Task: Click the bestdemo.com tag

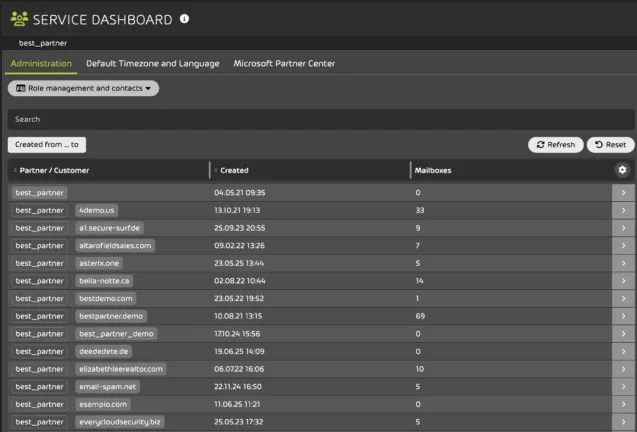Action: [x=106, y=298]
